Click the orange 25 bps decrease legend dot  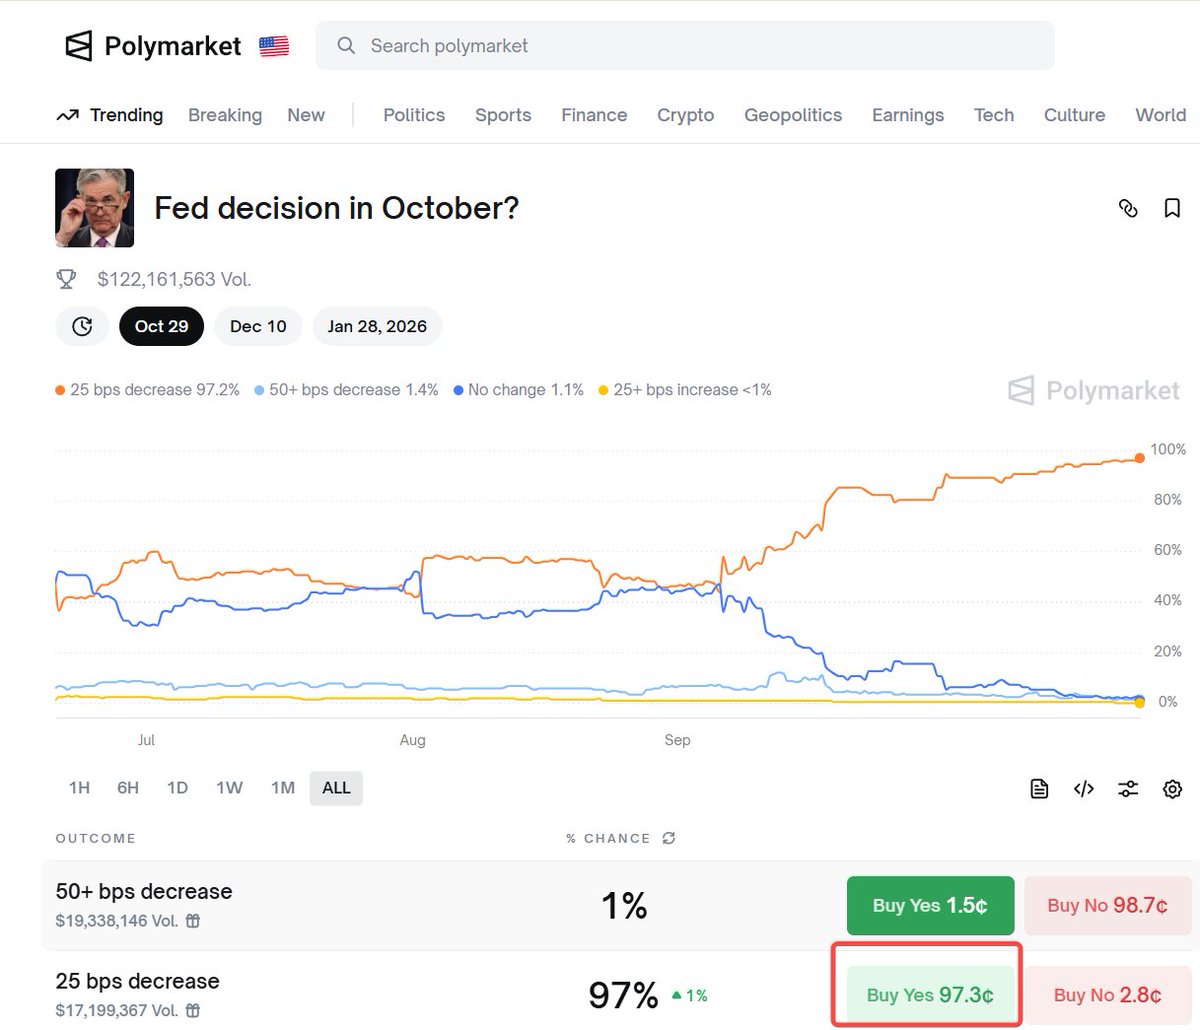click(61, 391)
